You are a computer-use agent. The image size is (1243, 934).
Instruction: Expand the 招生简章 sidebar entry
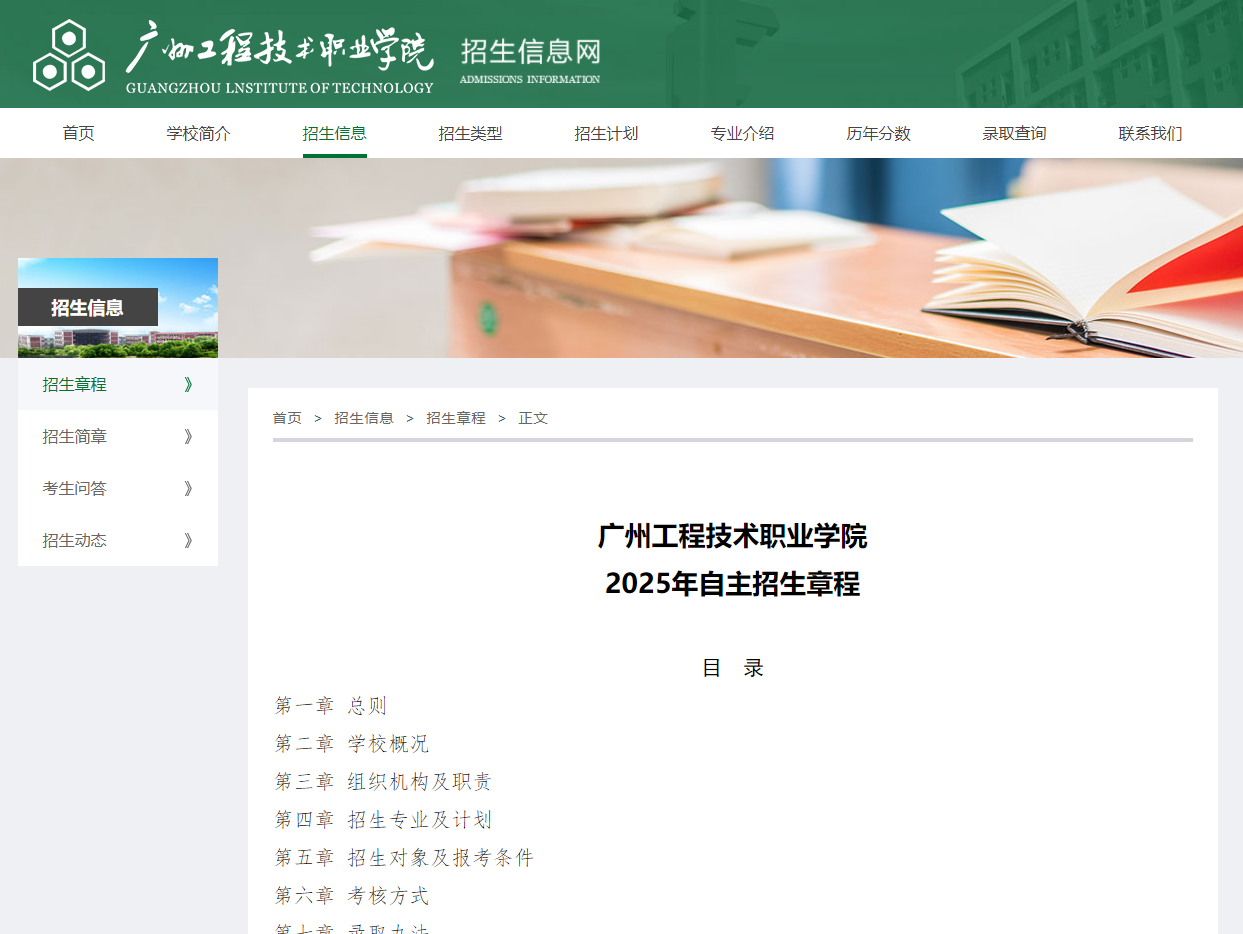[x=188, y=436]
